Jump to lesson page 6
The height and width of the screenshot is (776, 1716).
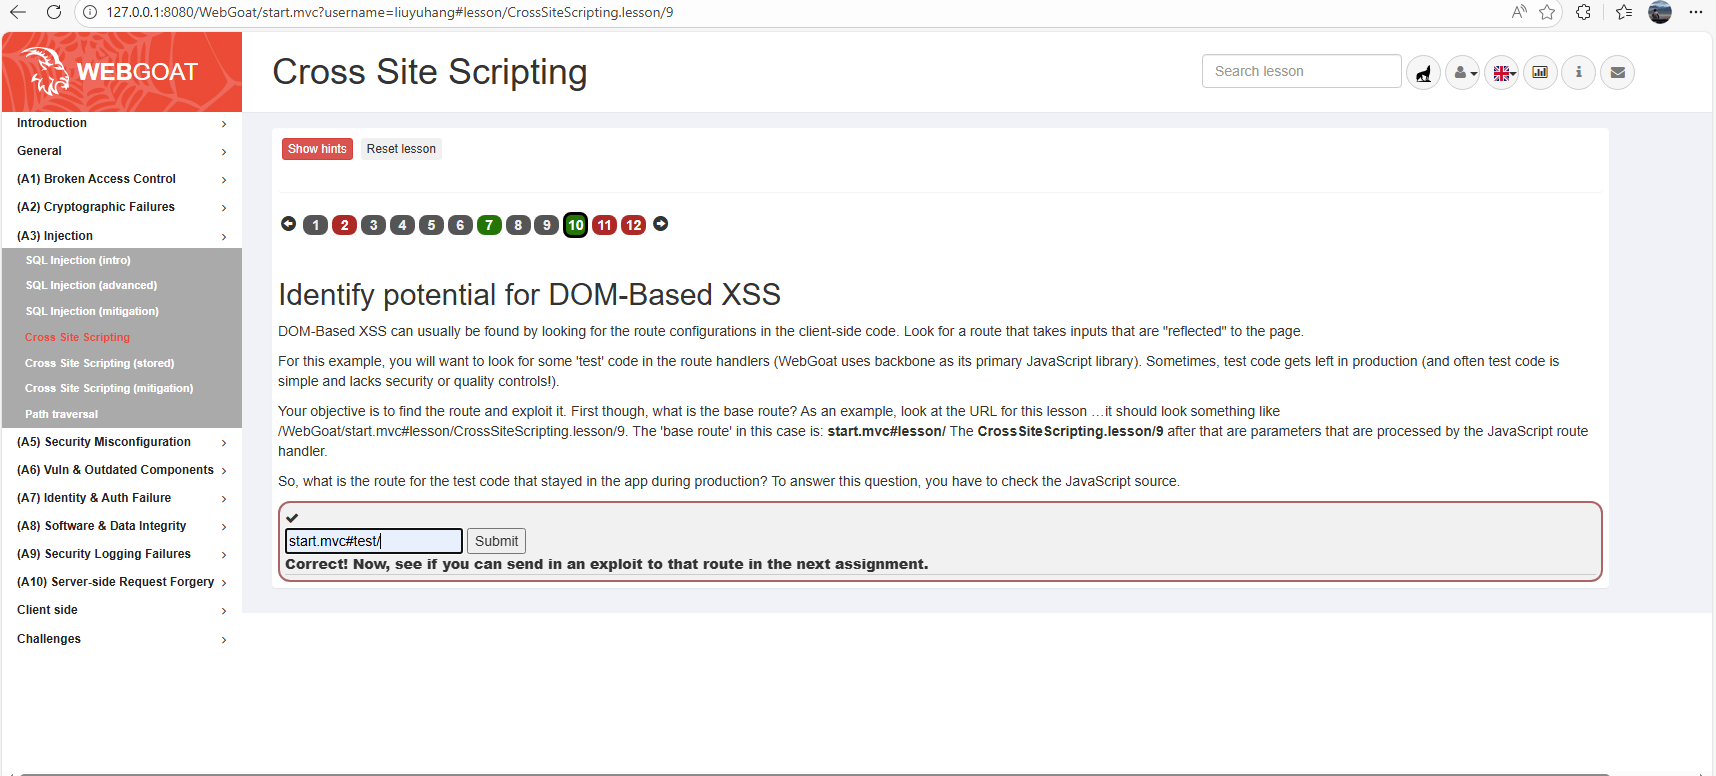(461, 225)
